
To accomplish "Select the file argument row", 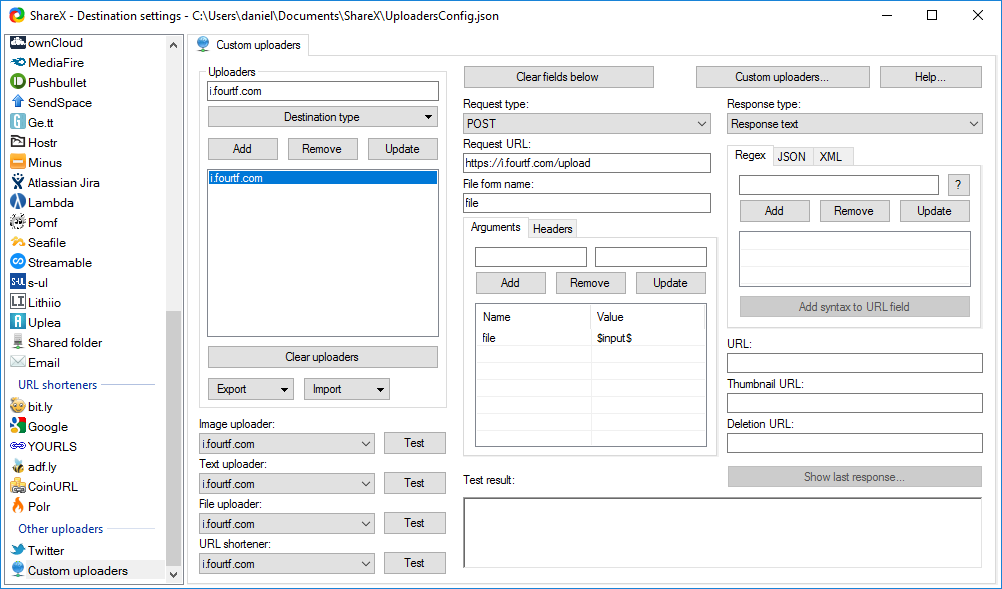I will pyautogui.click(x=590, y=338).
